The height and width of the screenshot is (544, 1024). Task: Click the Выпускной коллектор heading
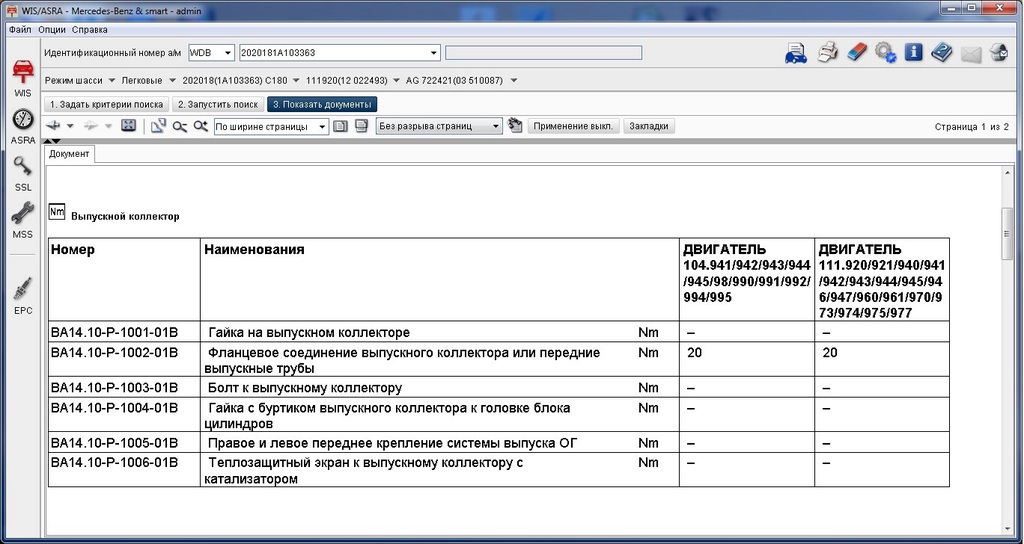tap(125, 216)
